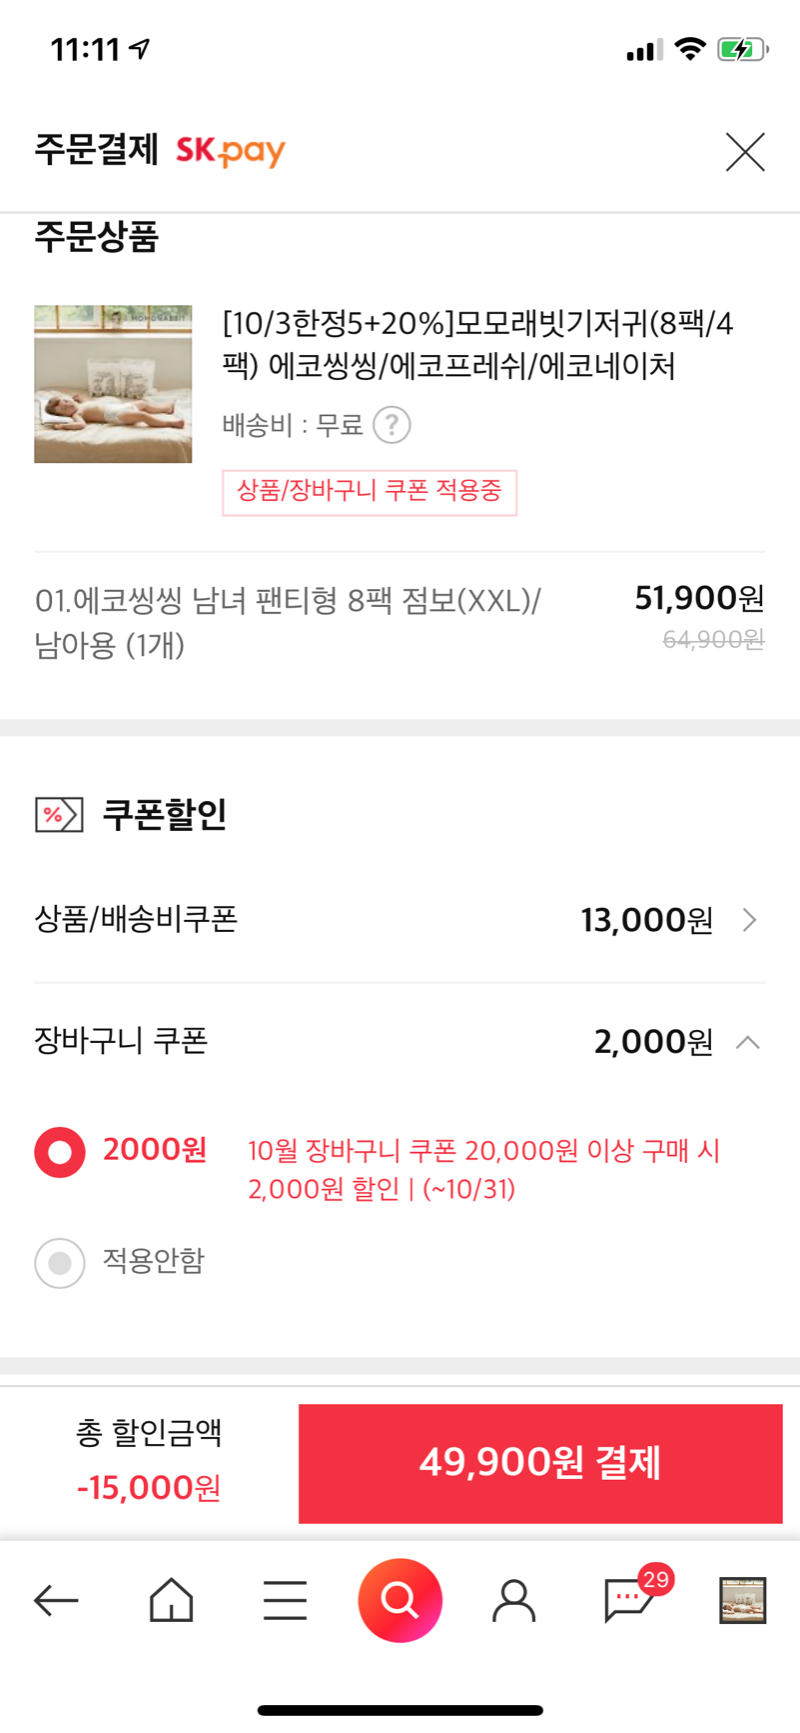Close the order payment page

[x=745, y=152]
